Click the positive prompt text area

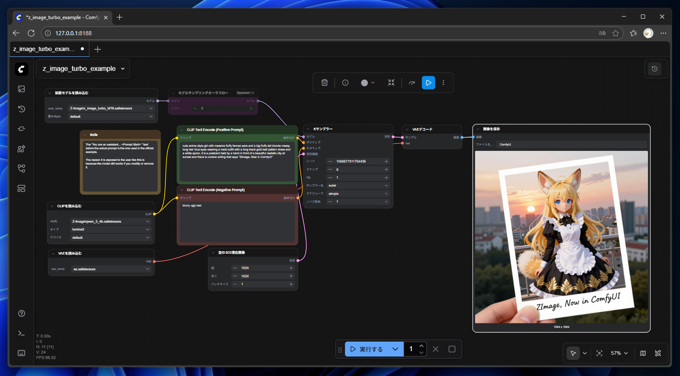237,163
